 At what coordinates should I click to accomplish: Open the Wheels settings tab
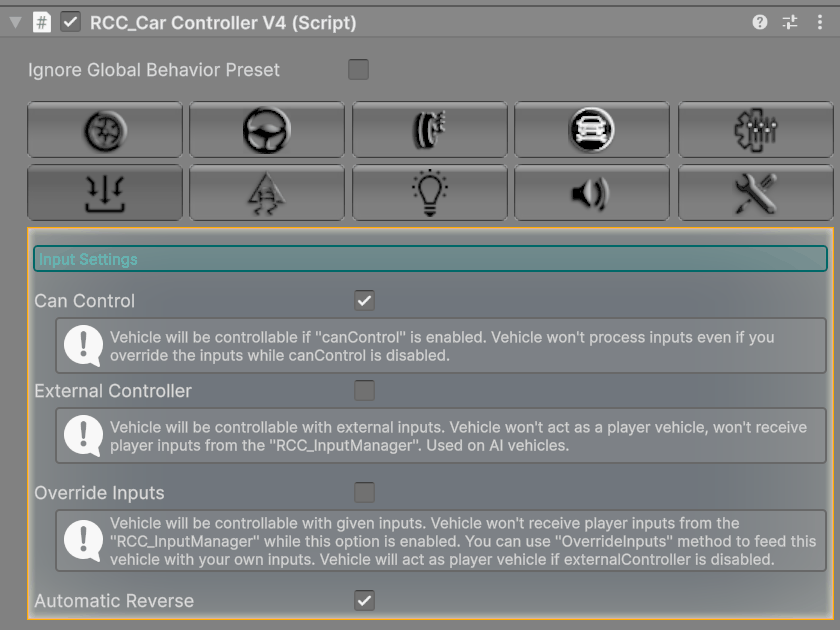point(105,130)
